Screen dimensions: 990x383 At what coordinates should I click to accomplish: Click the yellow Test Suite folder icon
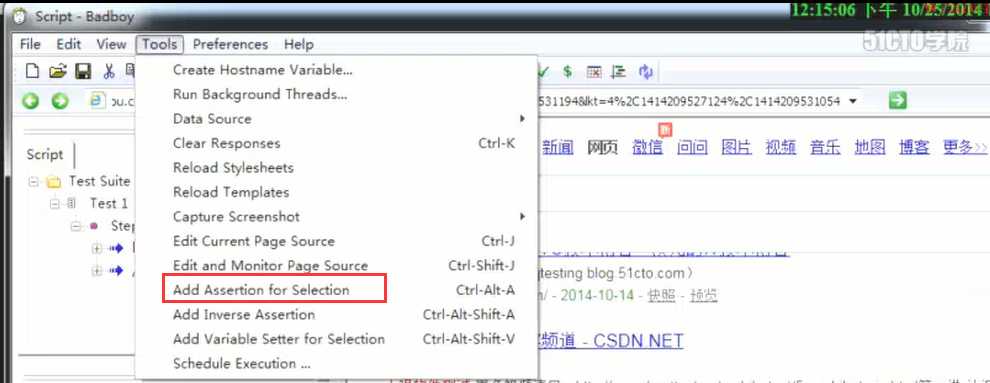tap(54, 182)
